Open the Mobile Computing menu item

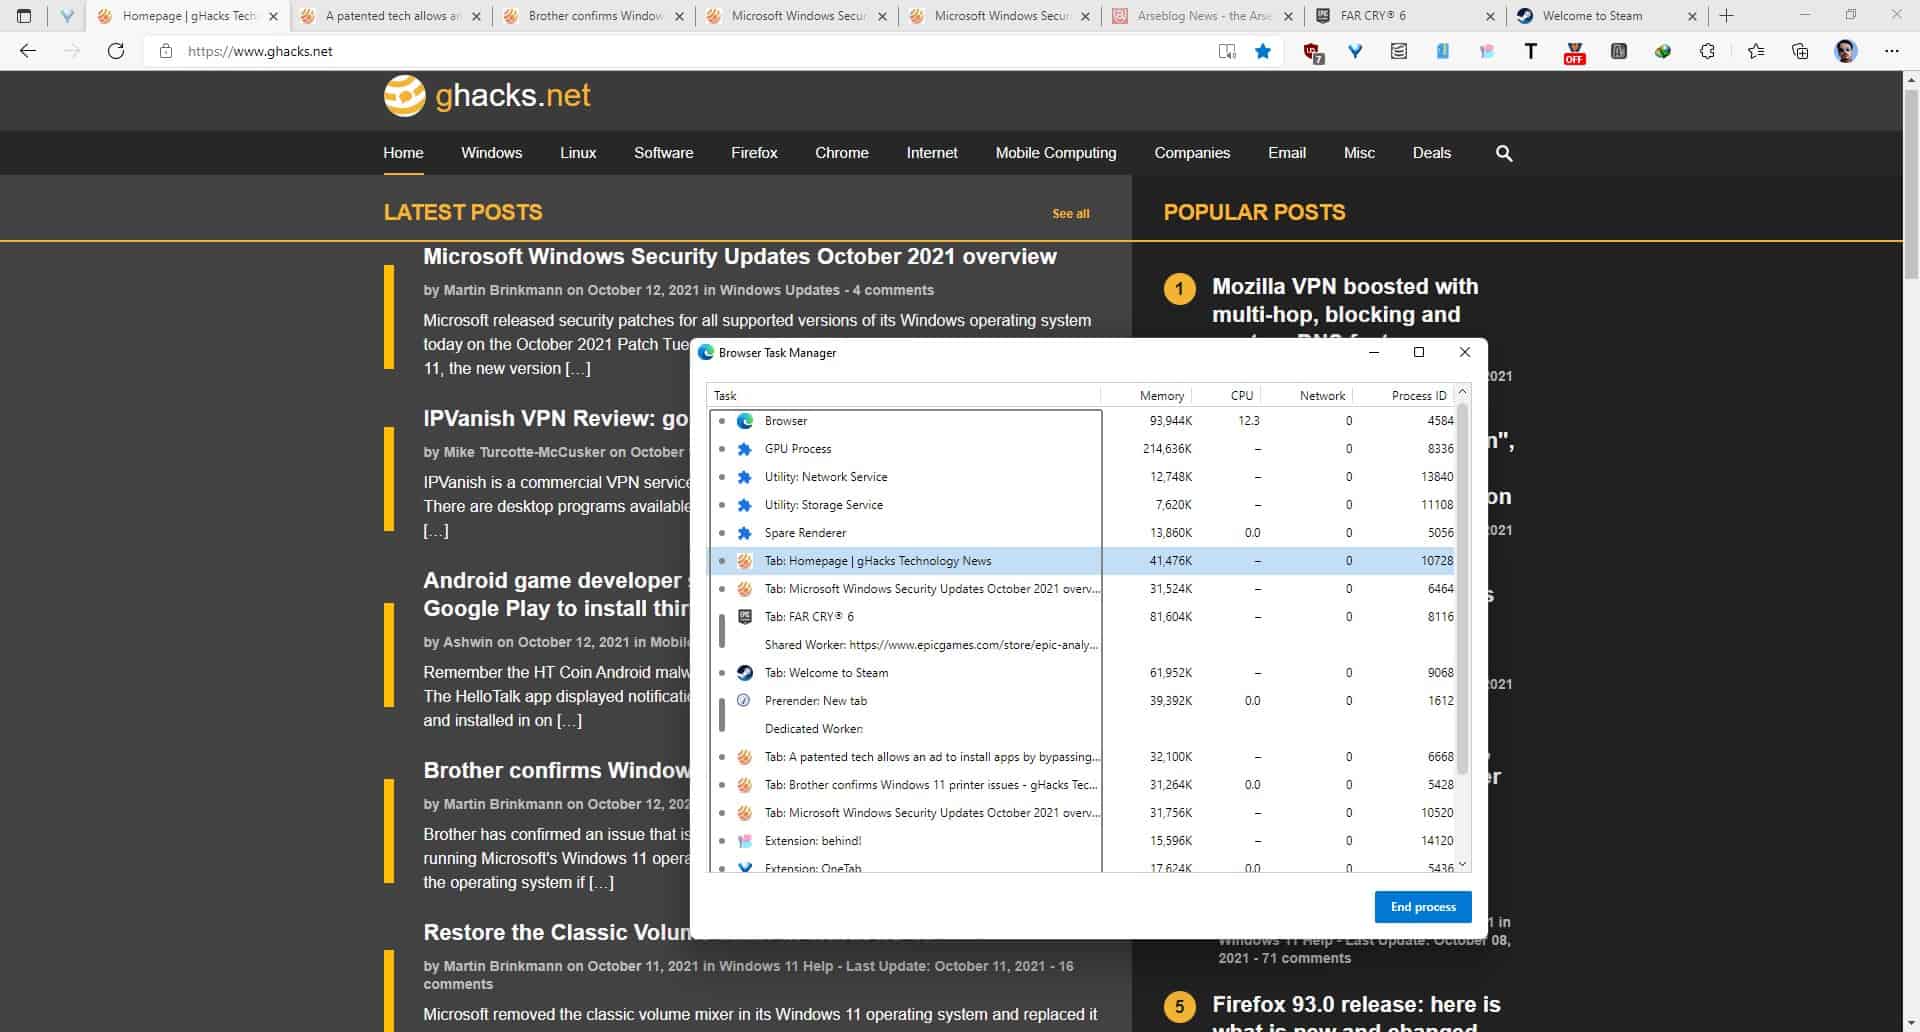click(x=1056, y=153)
